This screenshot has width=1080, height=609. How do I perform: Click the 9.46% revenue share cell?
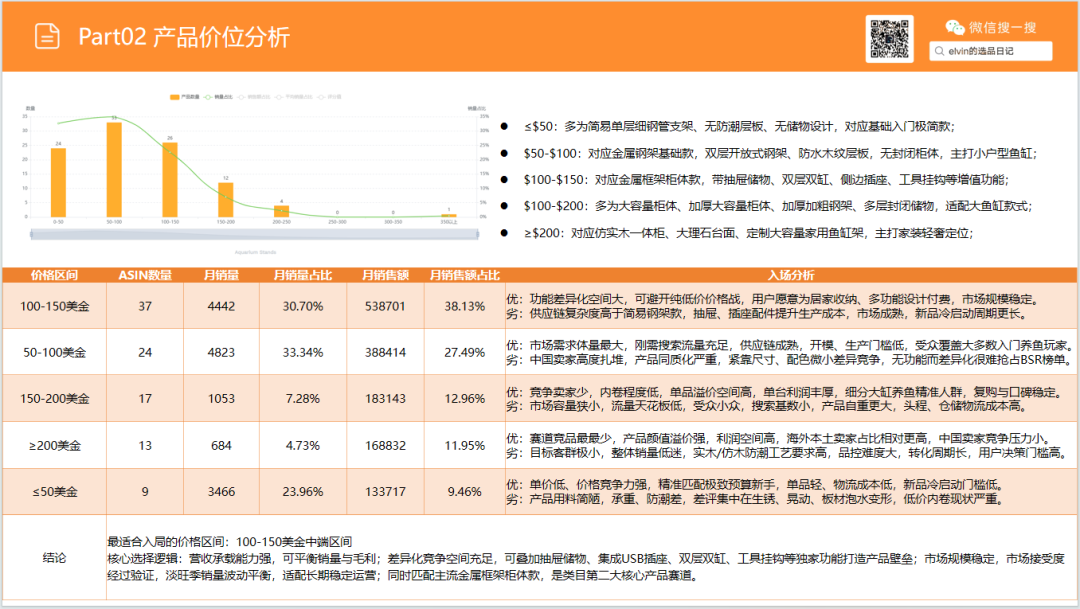coord(464,491)
